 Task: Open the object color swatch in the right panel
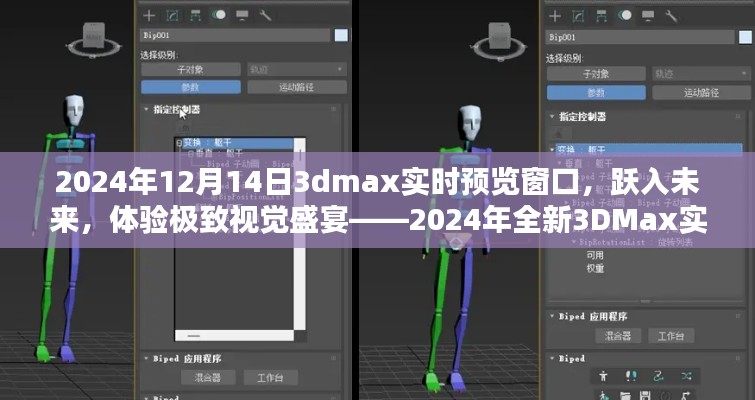745,37
